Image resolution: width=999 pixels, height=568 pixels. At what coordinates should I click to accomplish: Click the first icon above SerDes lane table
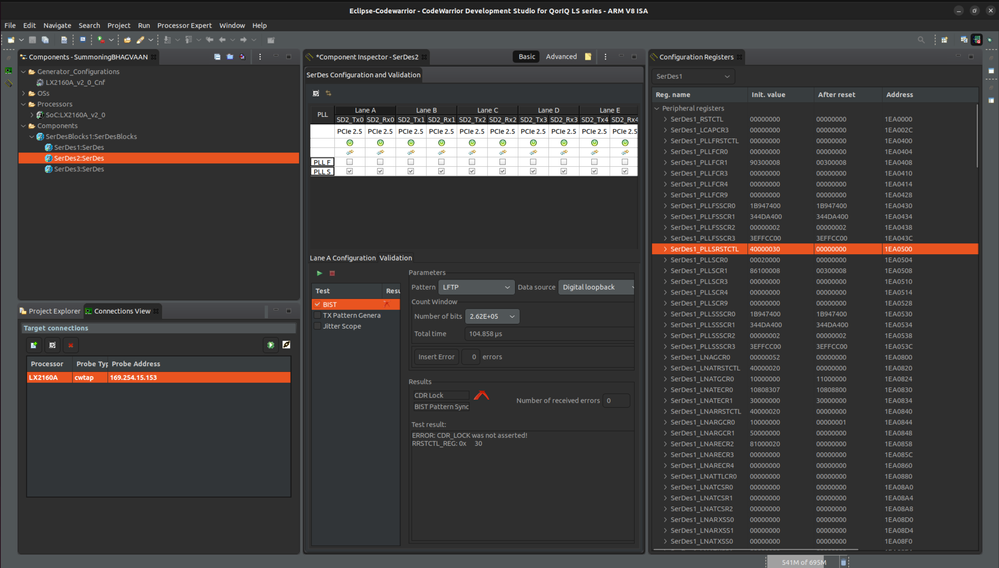(x=315, y=94)
